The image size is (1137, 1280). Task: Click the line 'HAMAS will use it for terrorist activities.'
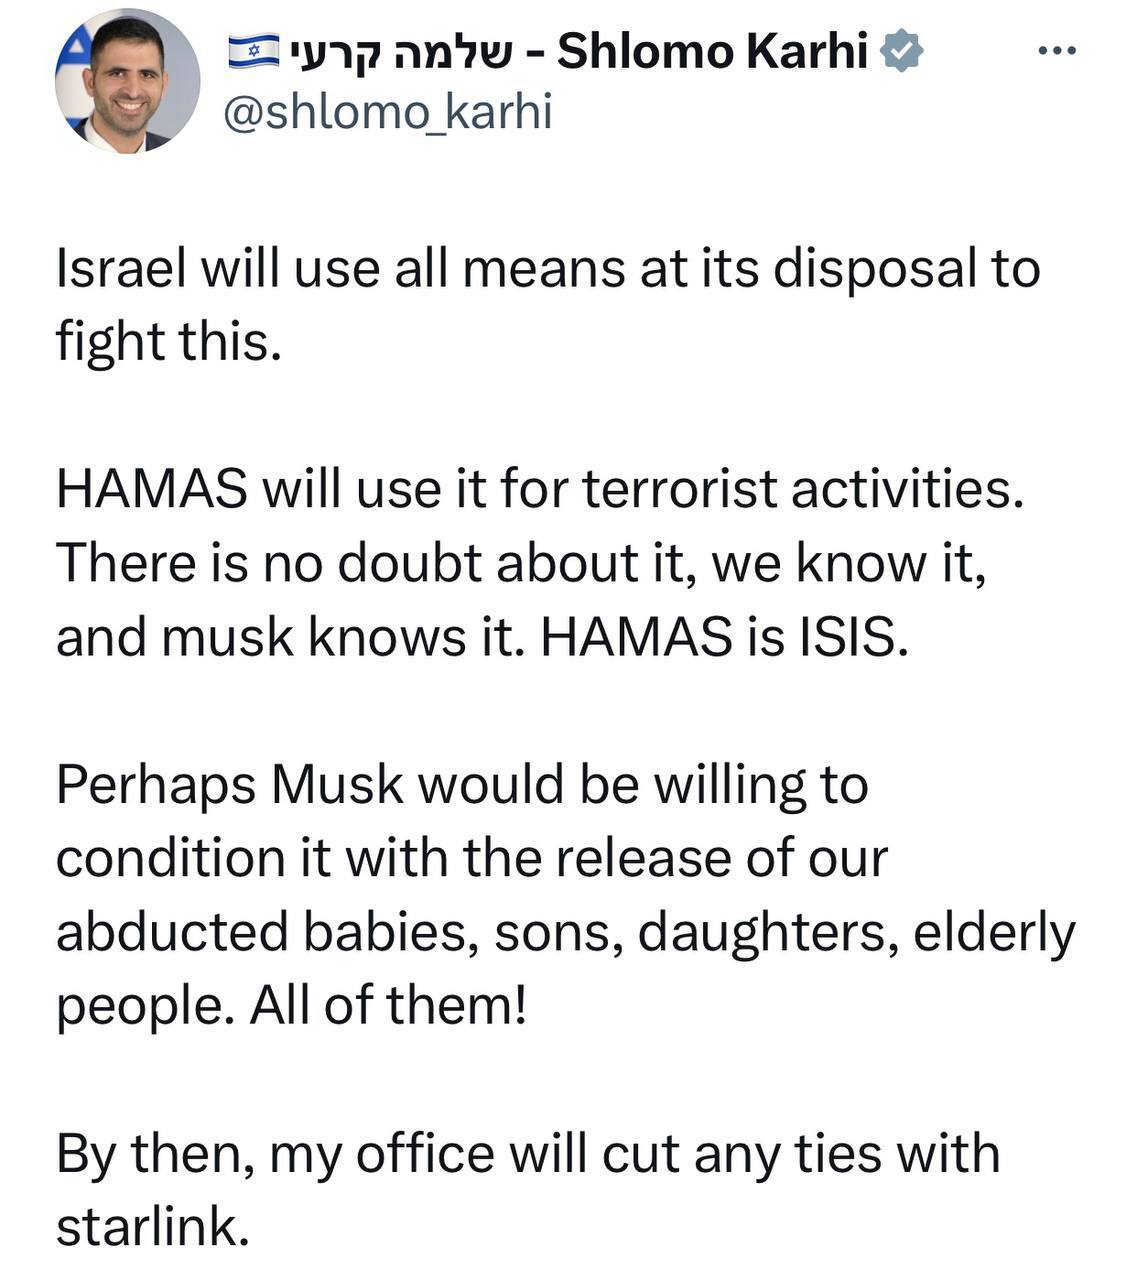(540, 490)
